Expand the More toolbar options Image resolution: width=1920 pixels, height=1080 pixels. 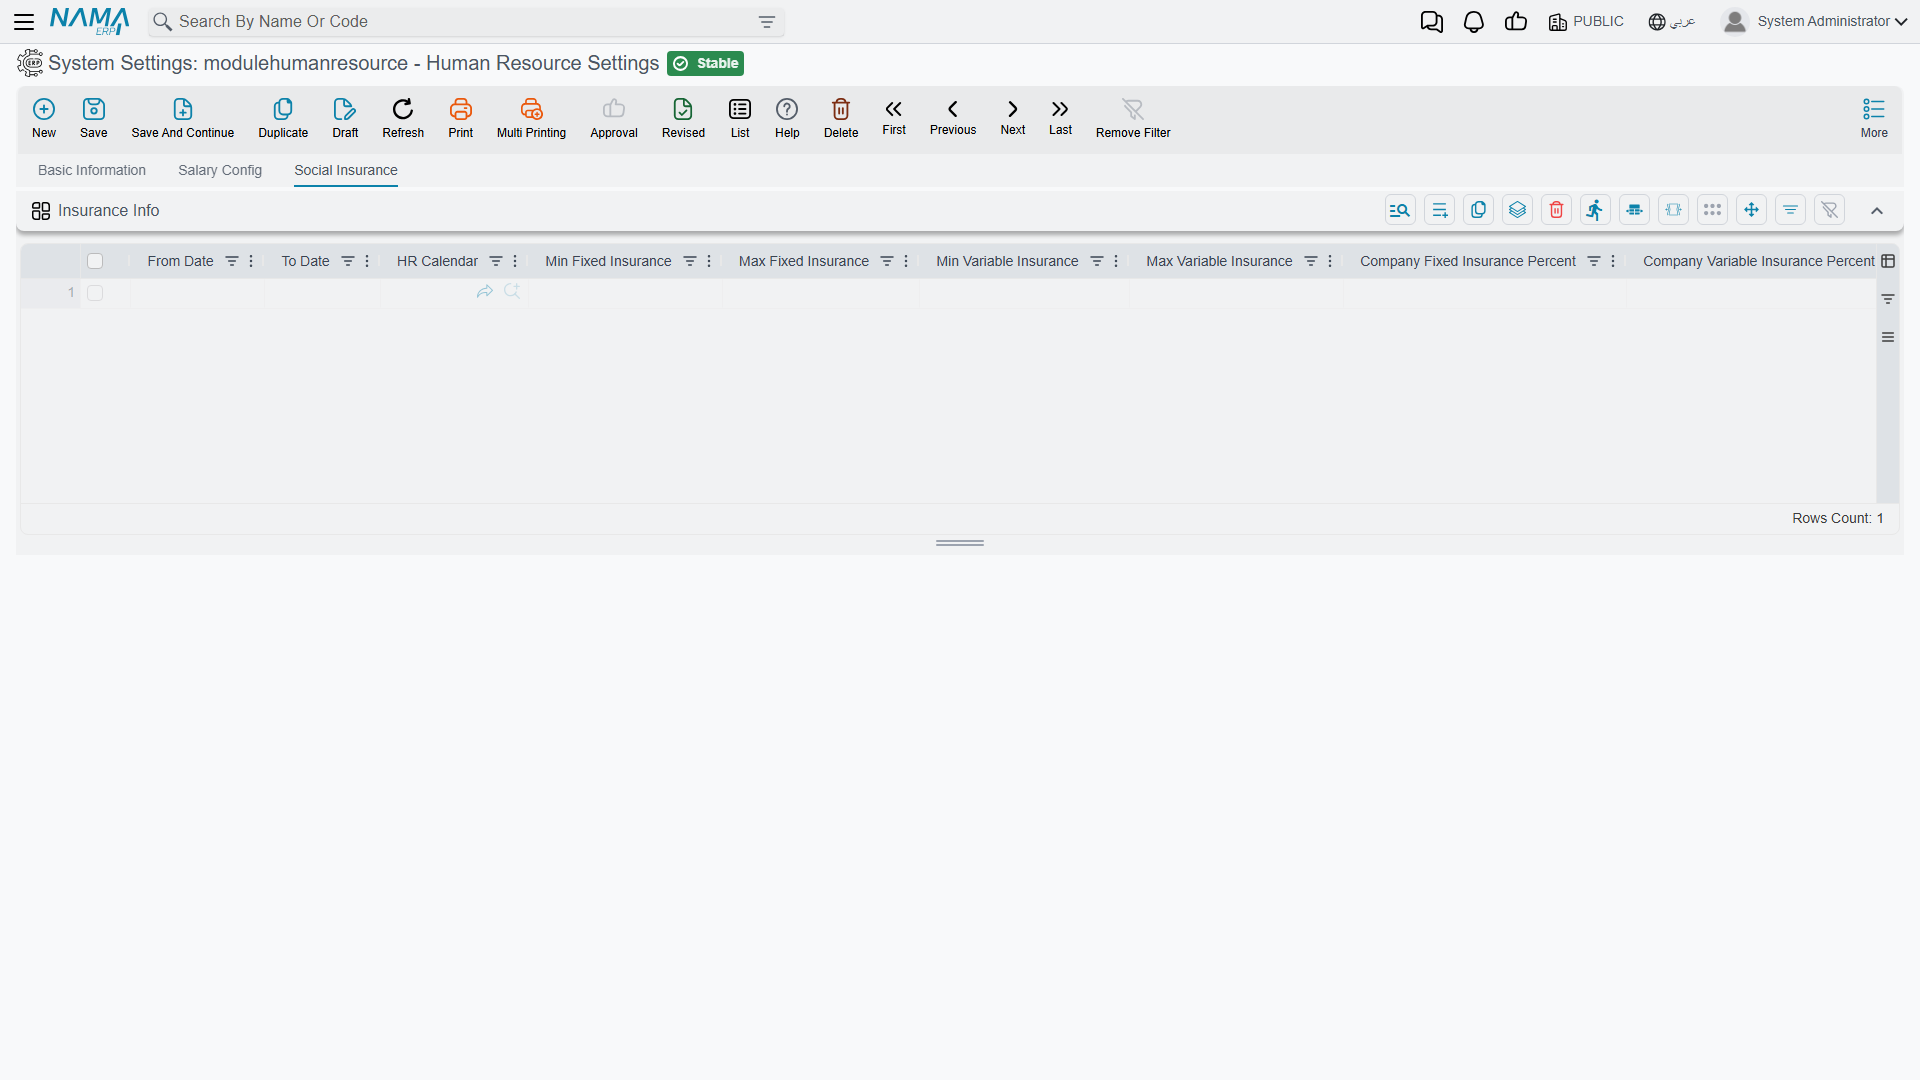point(1874,117)
